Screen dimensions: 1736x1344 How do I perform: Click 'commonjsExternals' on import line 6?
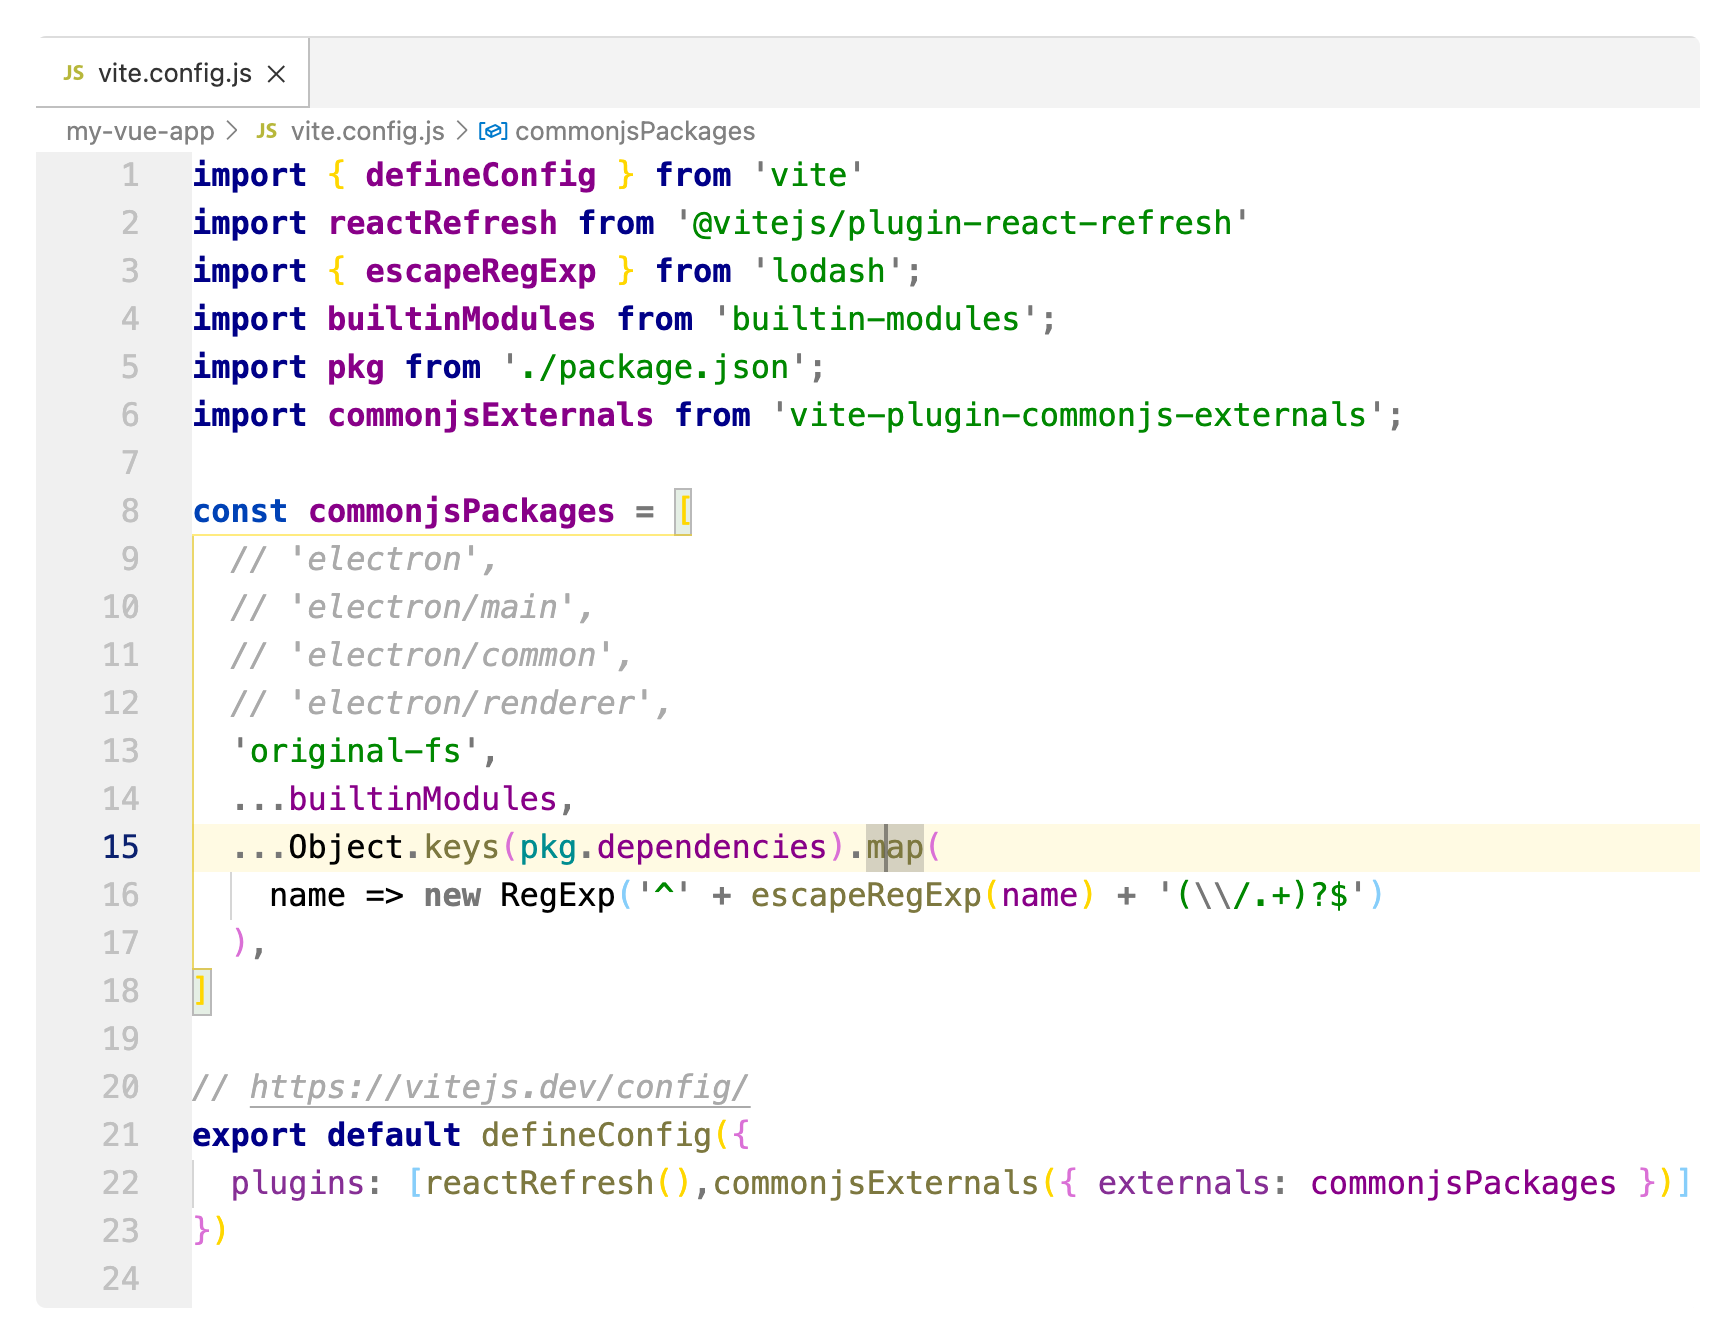coord(491,415)
